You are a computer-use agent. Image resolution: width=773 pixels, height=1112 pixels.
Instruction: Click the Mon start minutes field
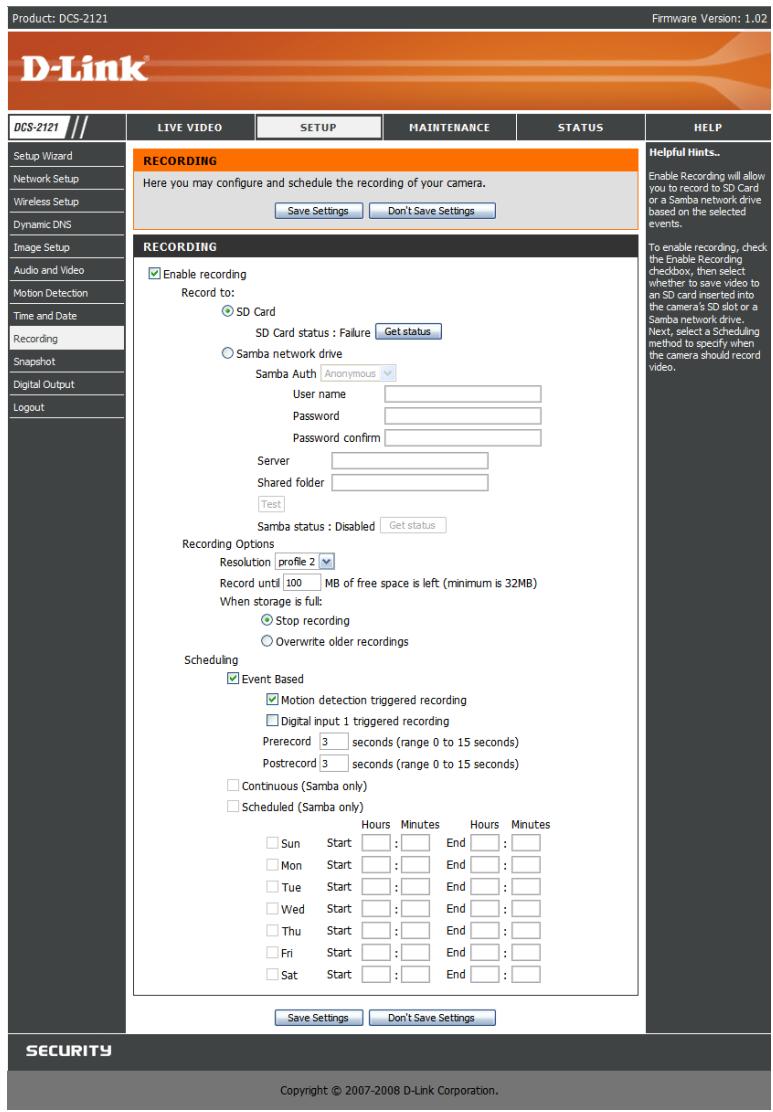(416, 864)
